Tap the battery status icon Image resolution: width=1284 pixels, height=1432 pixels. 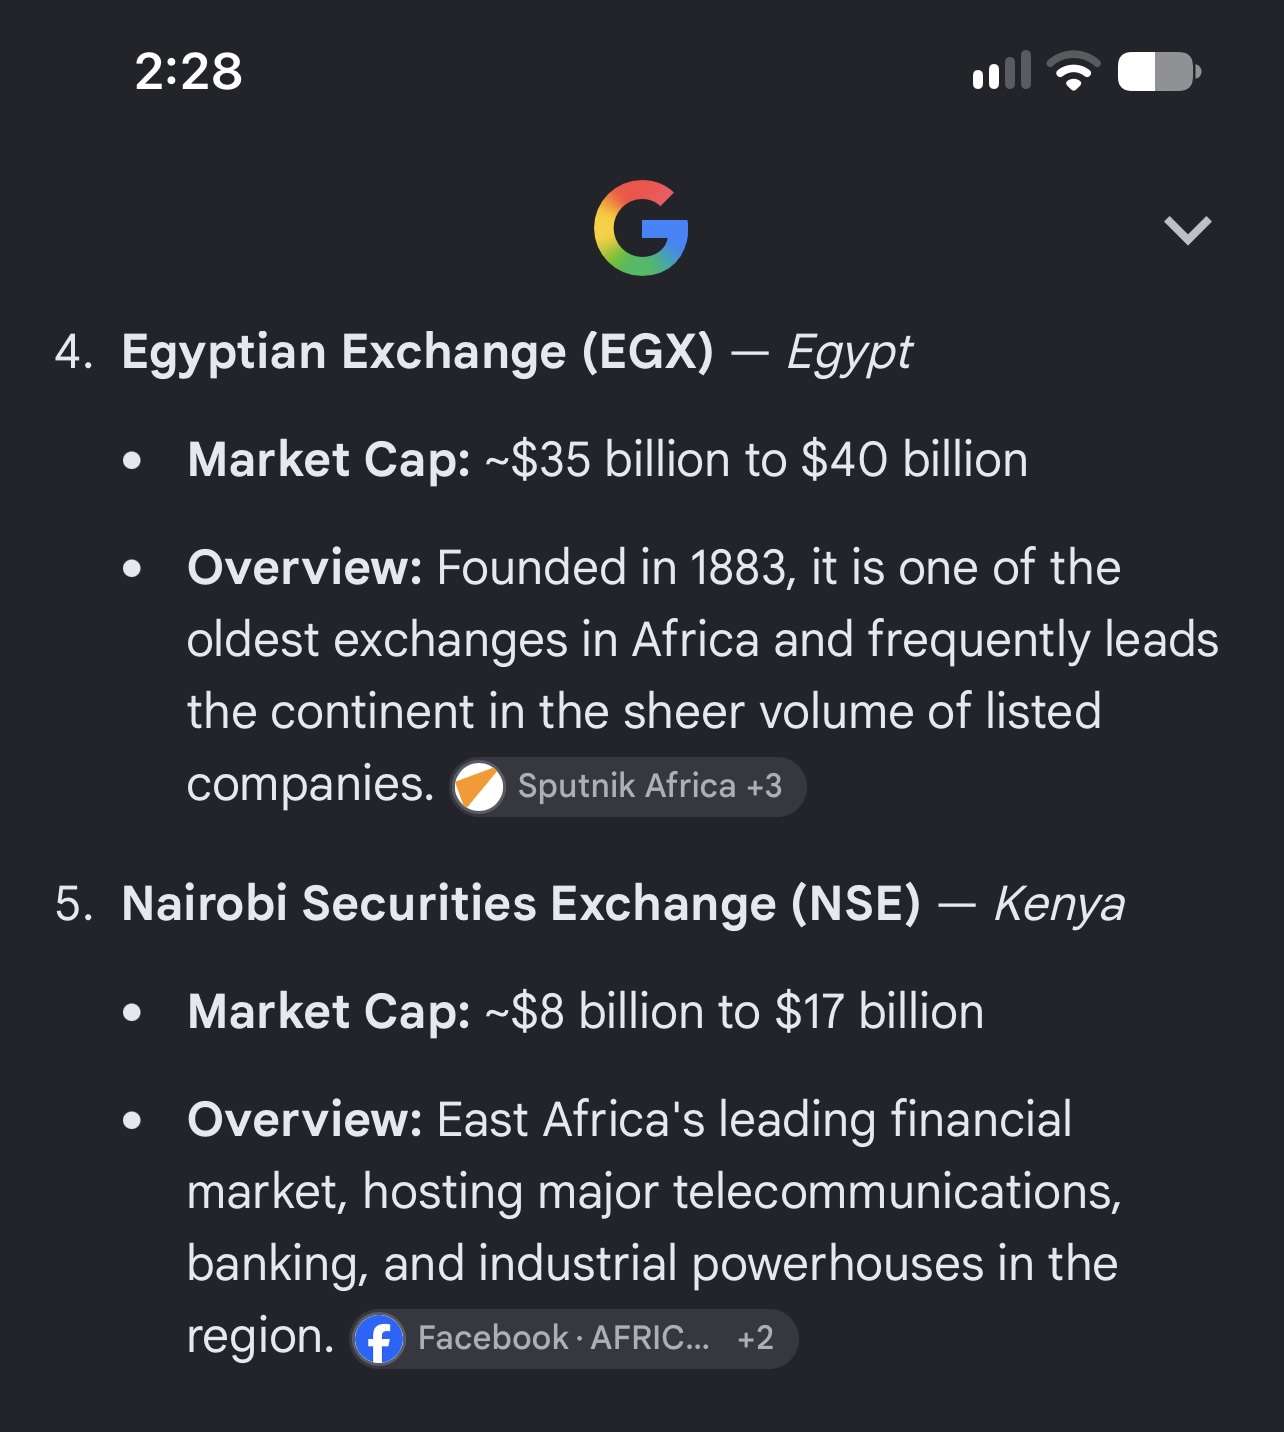click(1159, 71)
